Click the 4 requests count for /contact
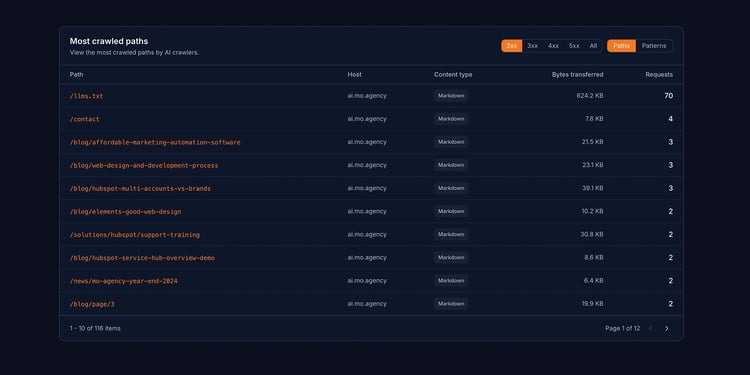Viewport: 750px width, 375px height. coord(671,119)
